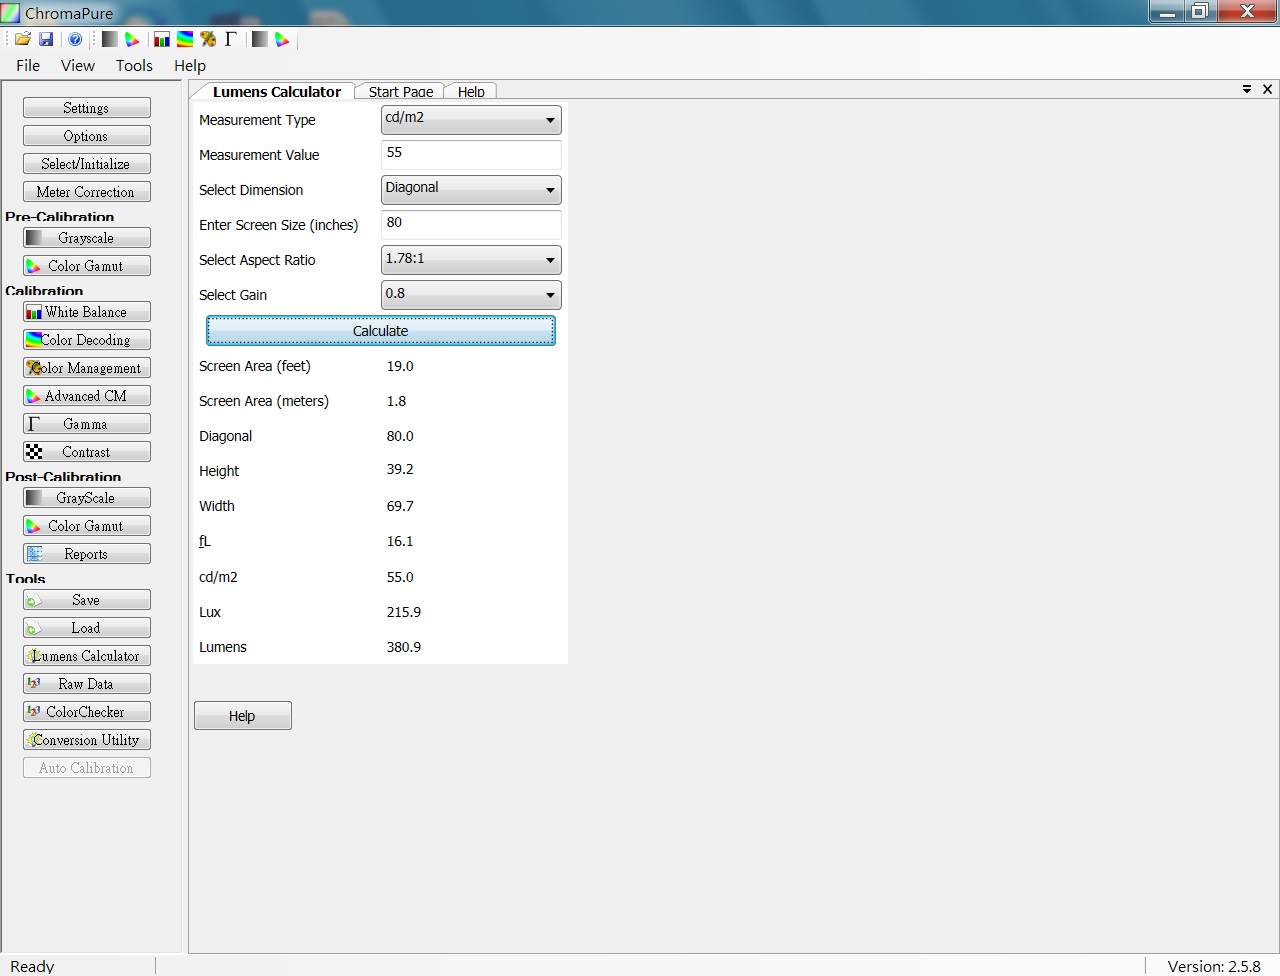The width and height of the screenshot is (1280, 976).
Task: Click the Save button under Tools
Action: point(87,600)
